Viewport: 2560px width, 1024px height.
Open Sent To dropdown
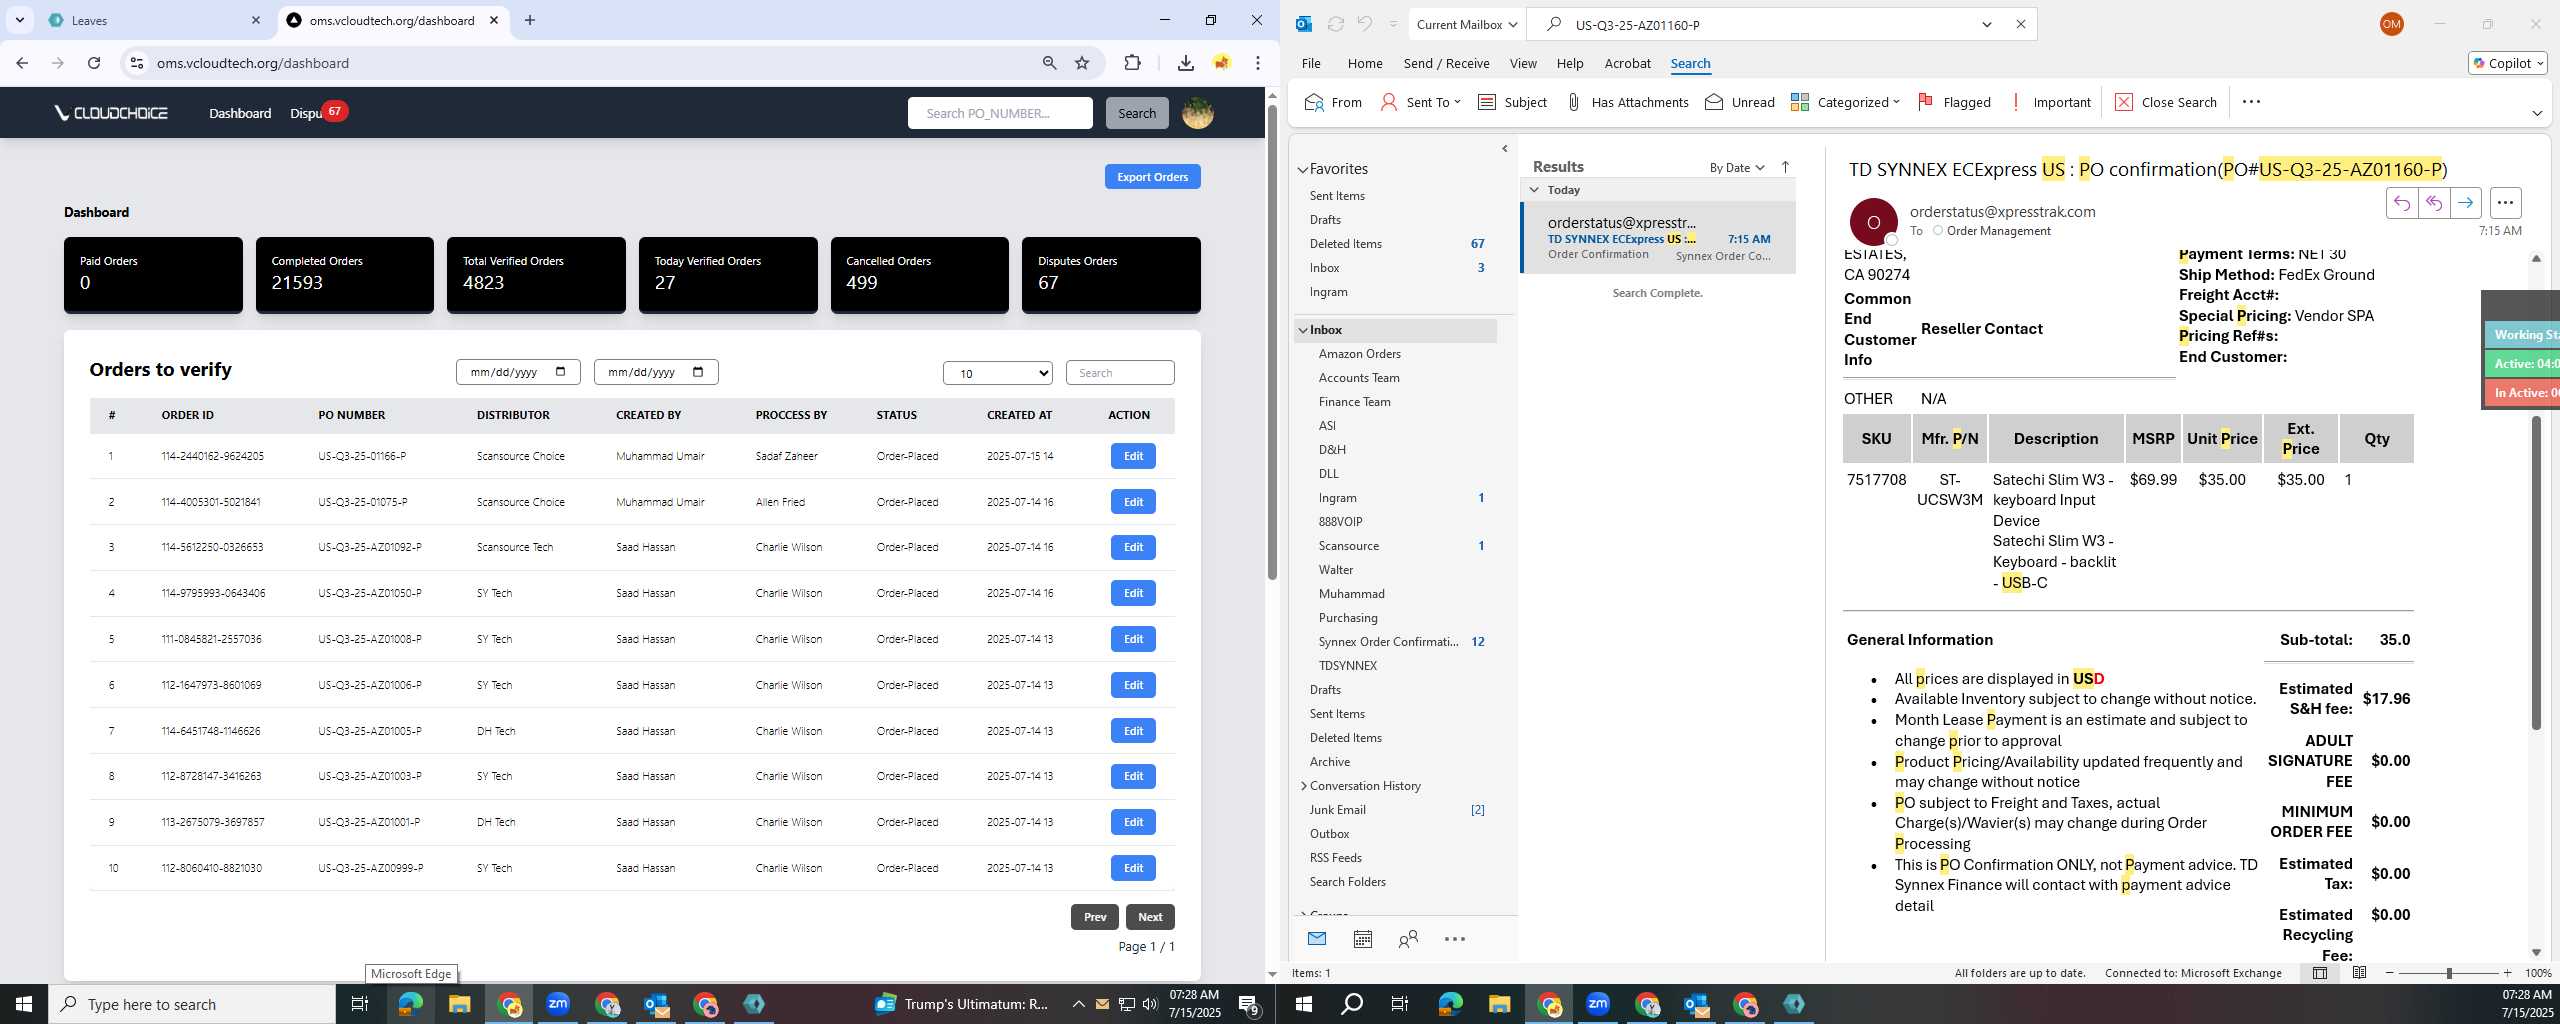point(1421,102)
